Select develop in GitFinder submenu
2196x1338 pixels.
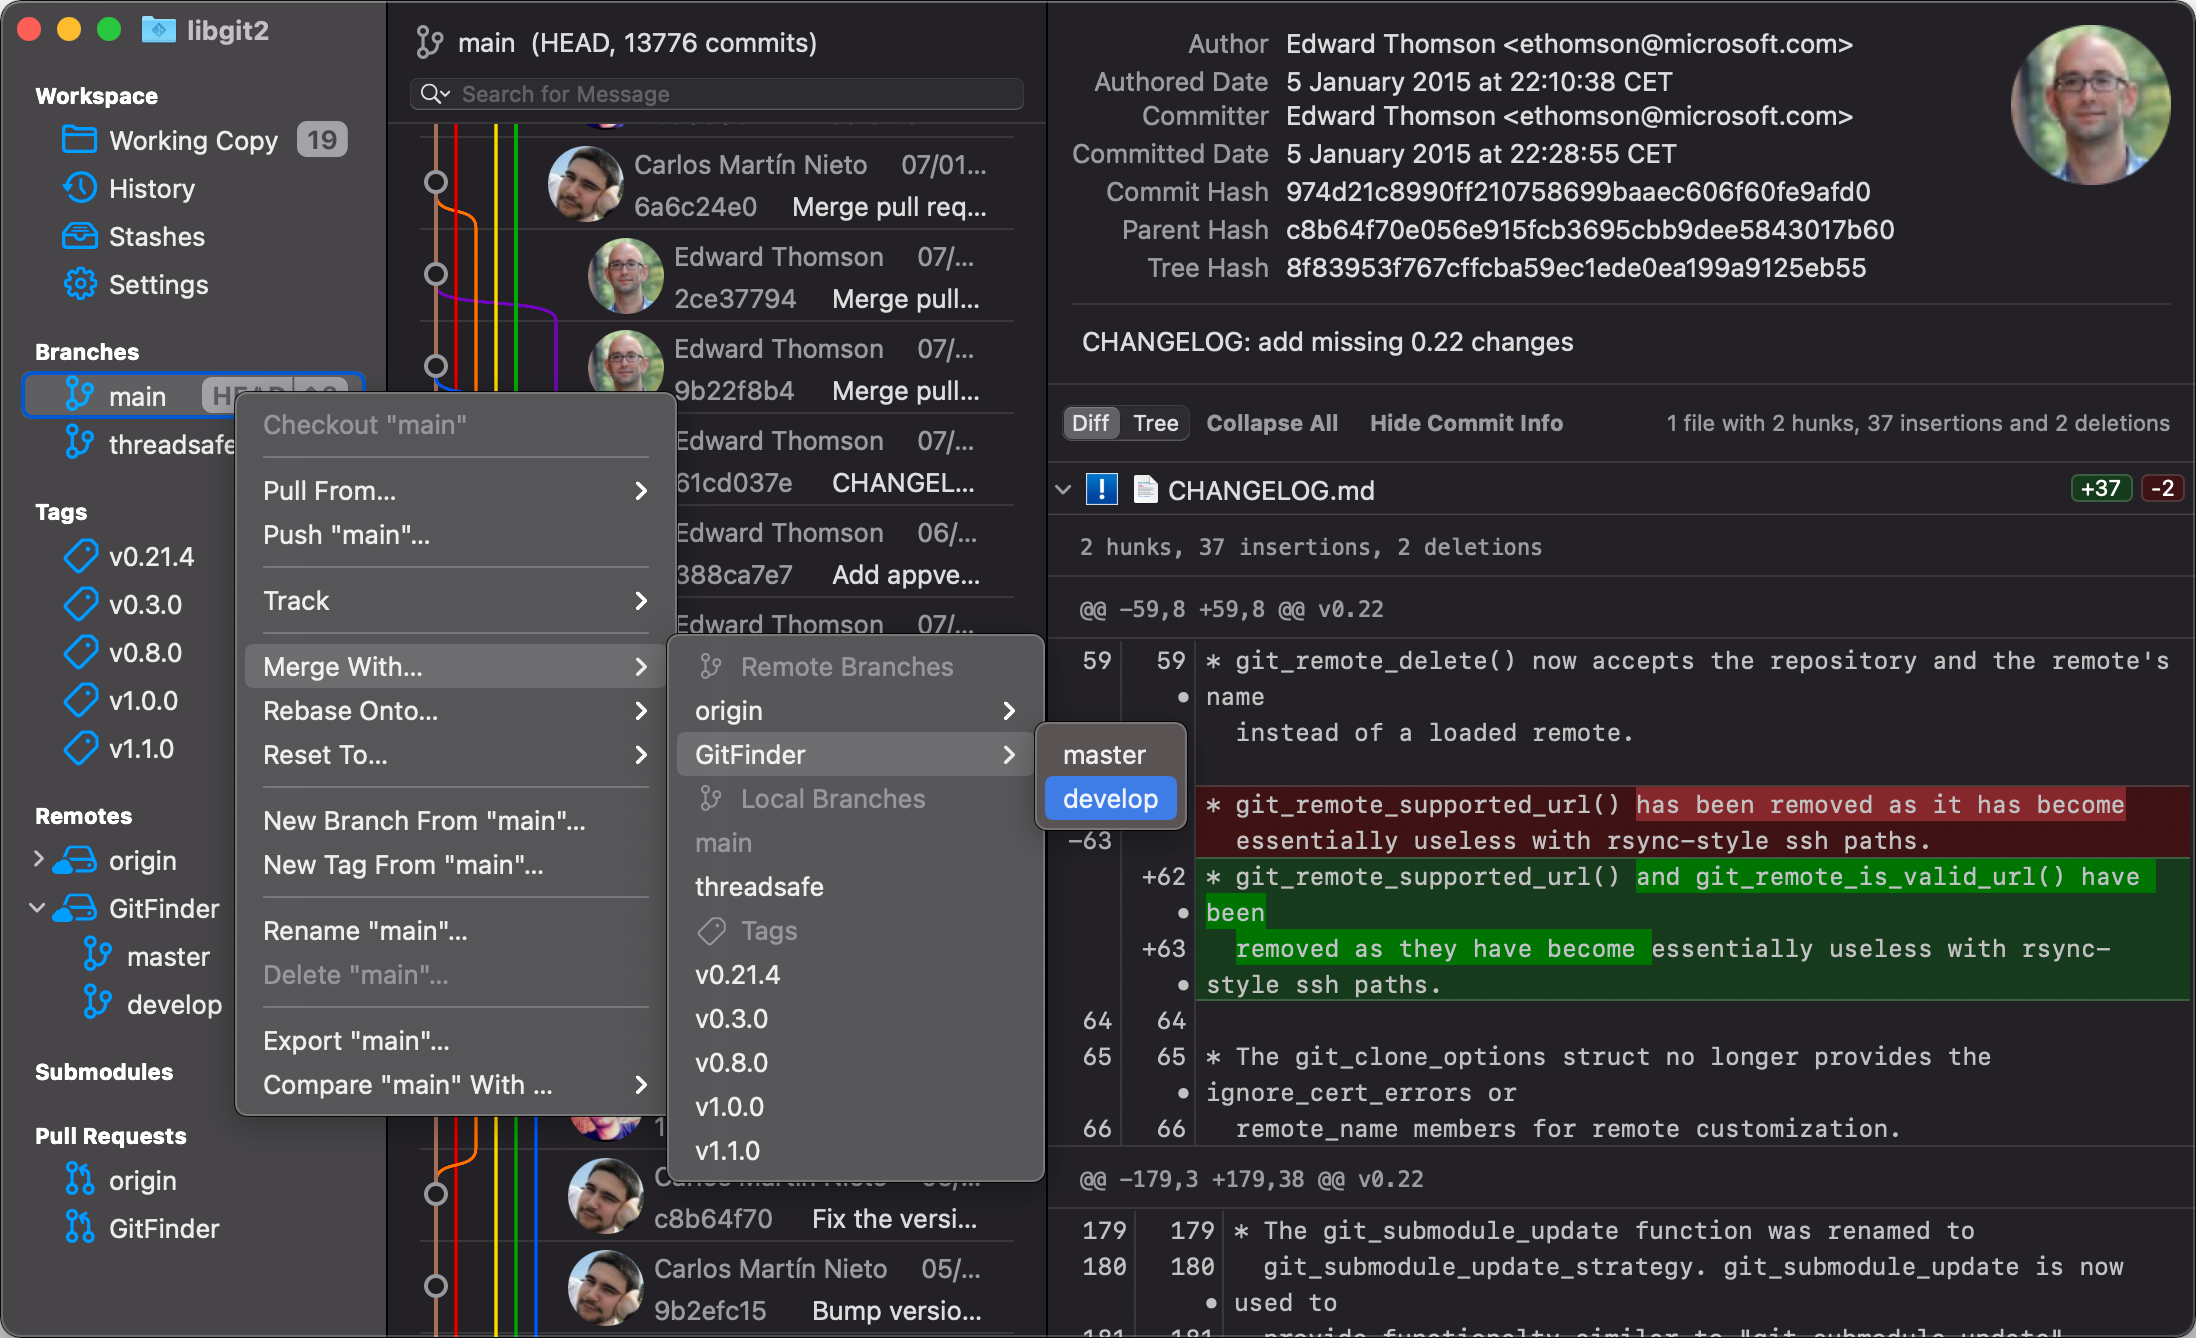pyautogui.click(x=1110, y=798)
